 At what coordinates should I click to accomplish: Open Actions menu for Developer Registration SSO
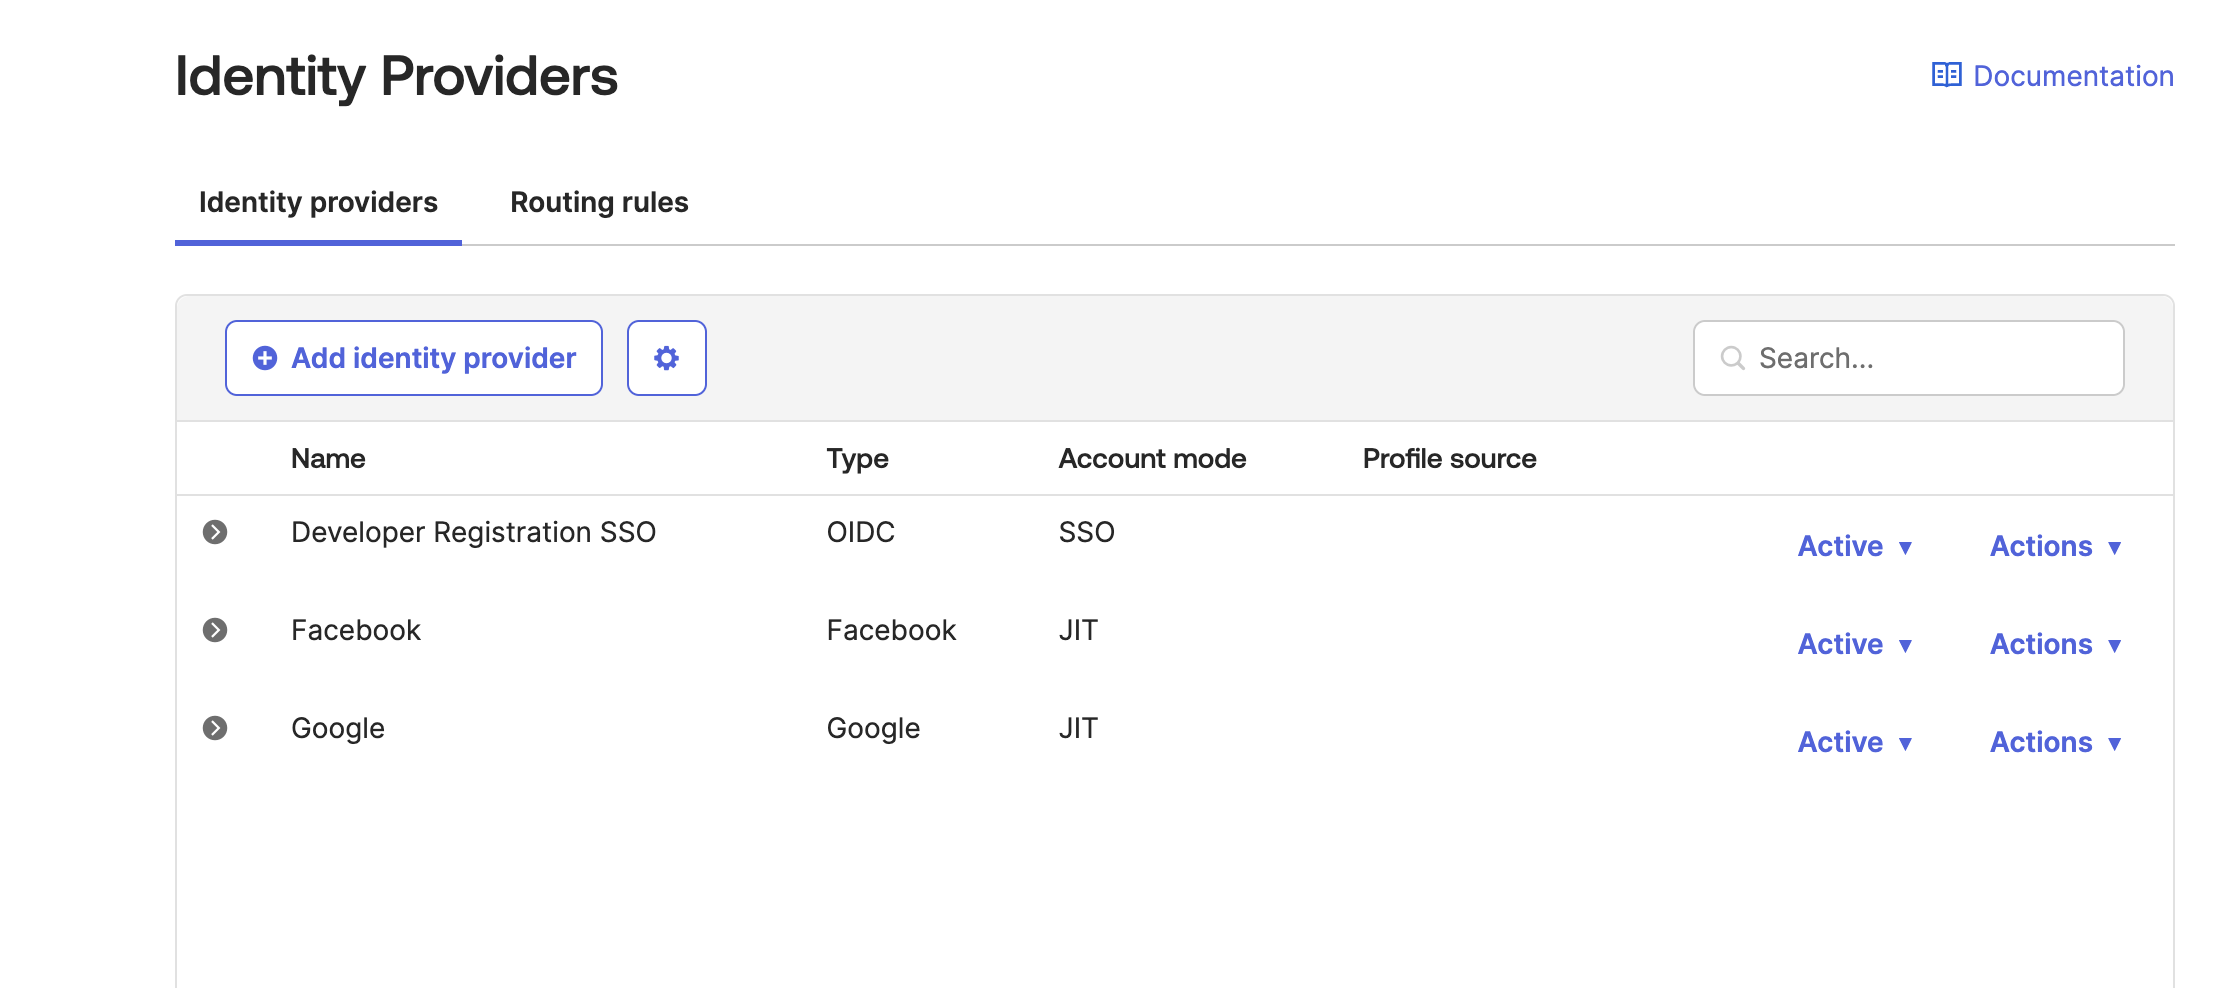2055,546
